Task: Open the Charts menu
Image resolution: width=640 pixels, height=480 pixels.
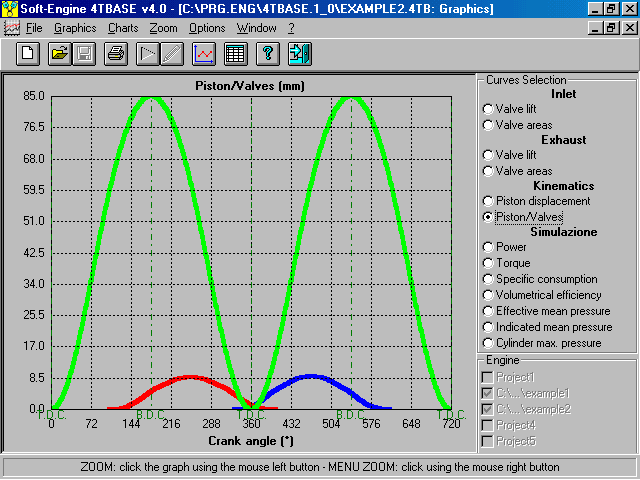Action: tap(123, 28)
